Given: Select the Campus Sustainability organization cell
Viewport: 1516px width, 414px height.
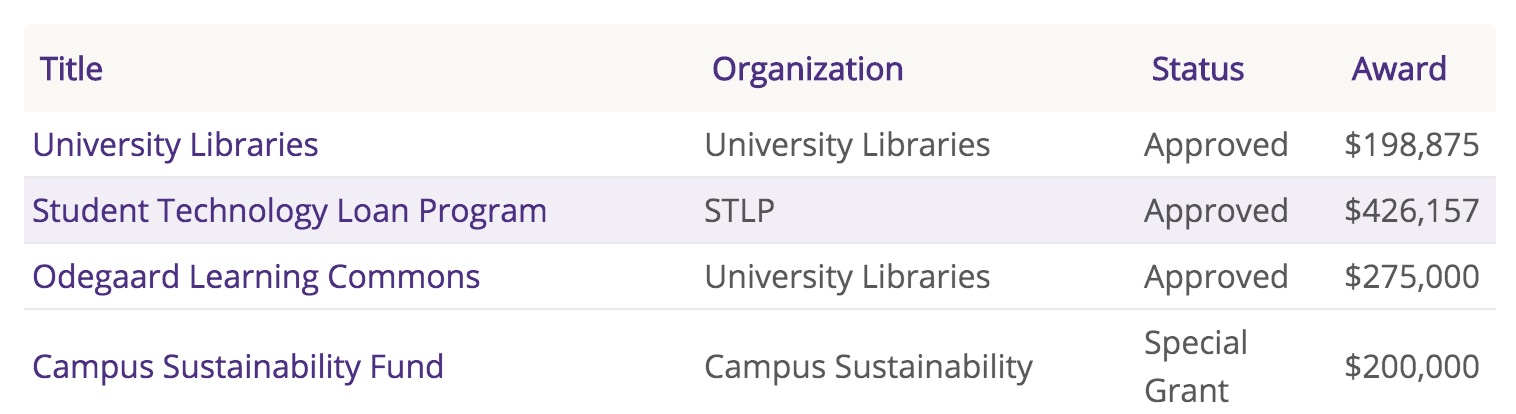Looking at the screenshot, I should coord(868,367).
